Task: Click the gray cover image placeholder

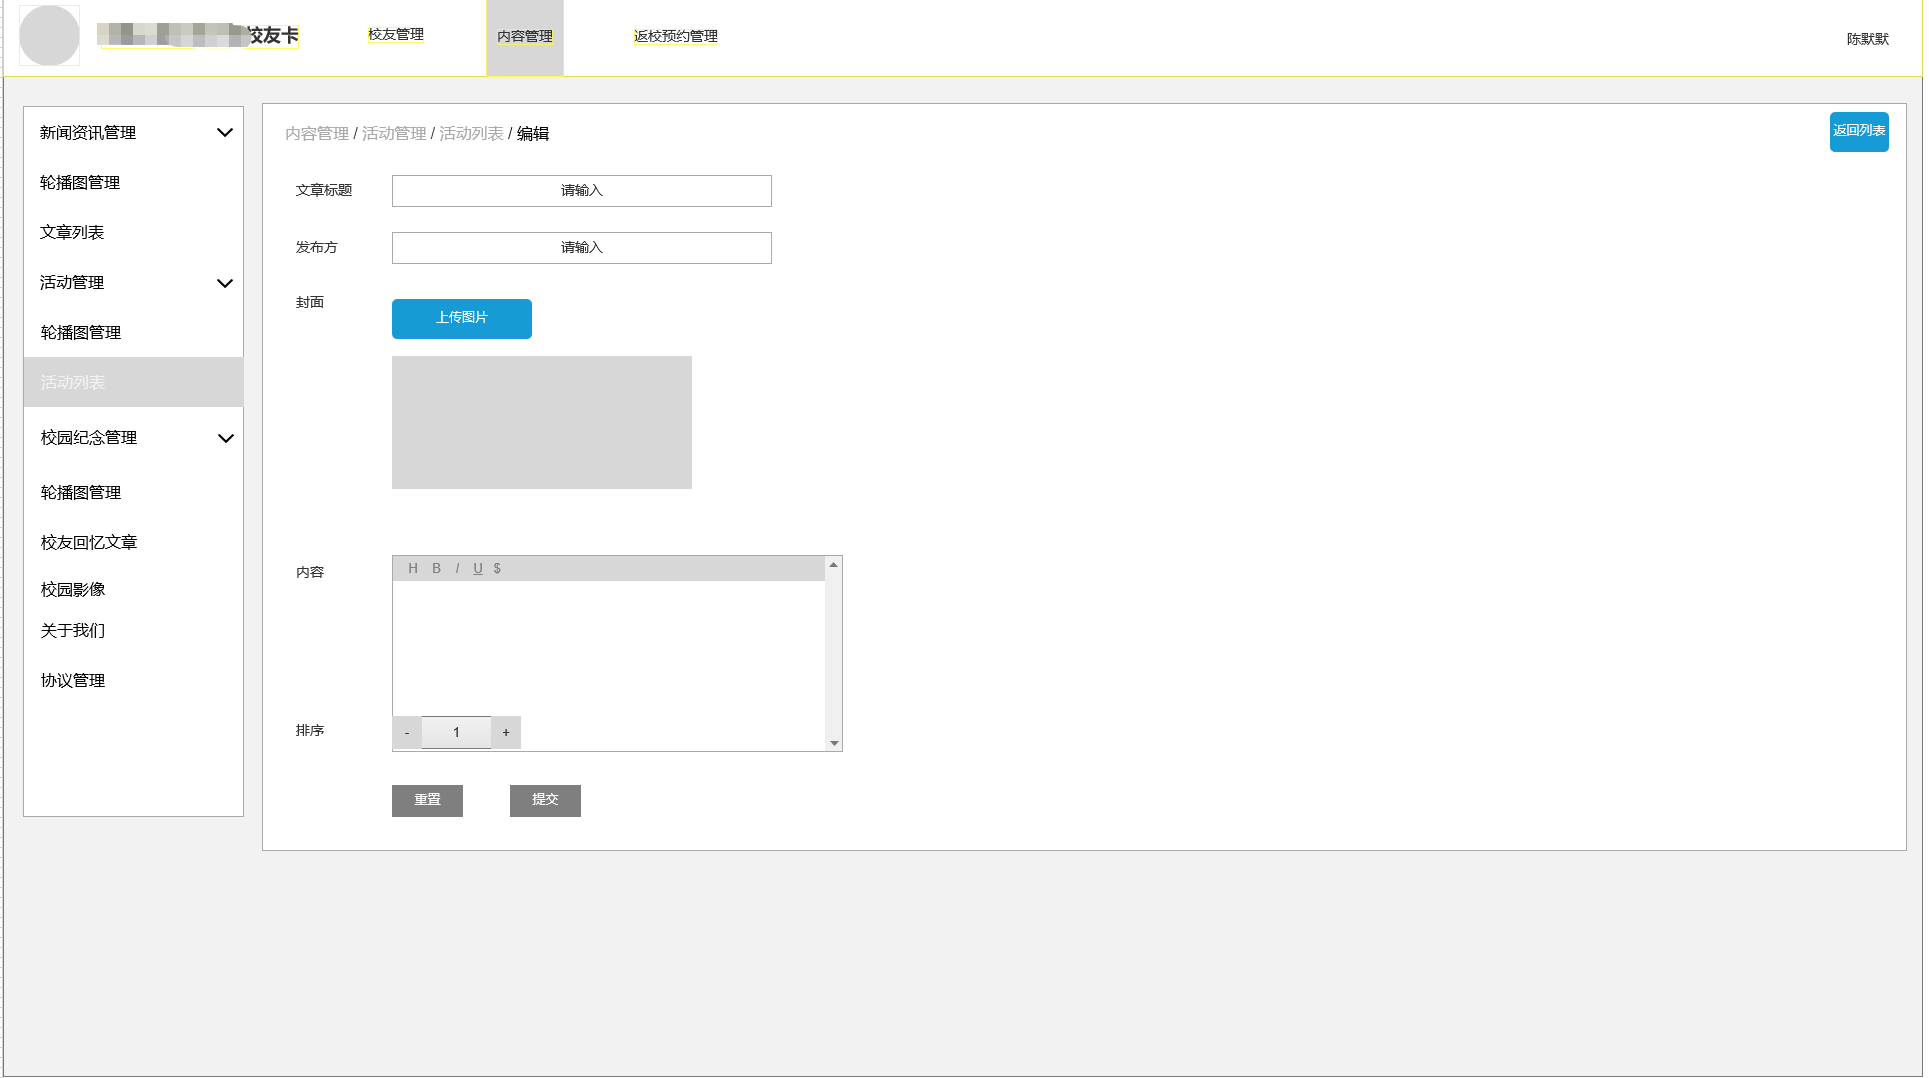Action: click(x=542, y=422)
